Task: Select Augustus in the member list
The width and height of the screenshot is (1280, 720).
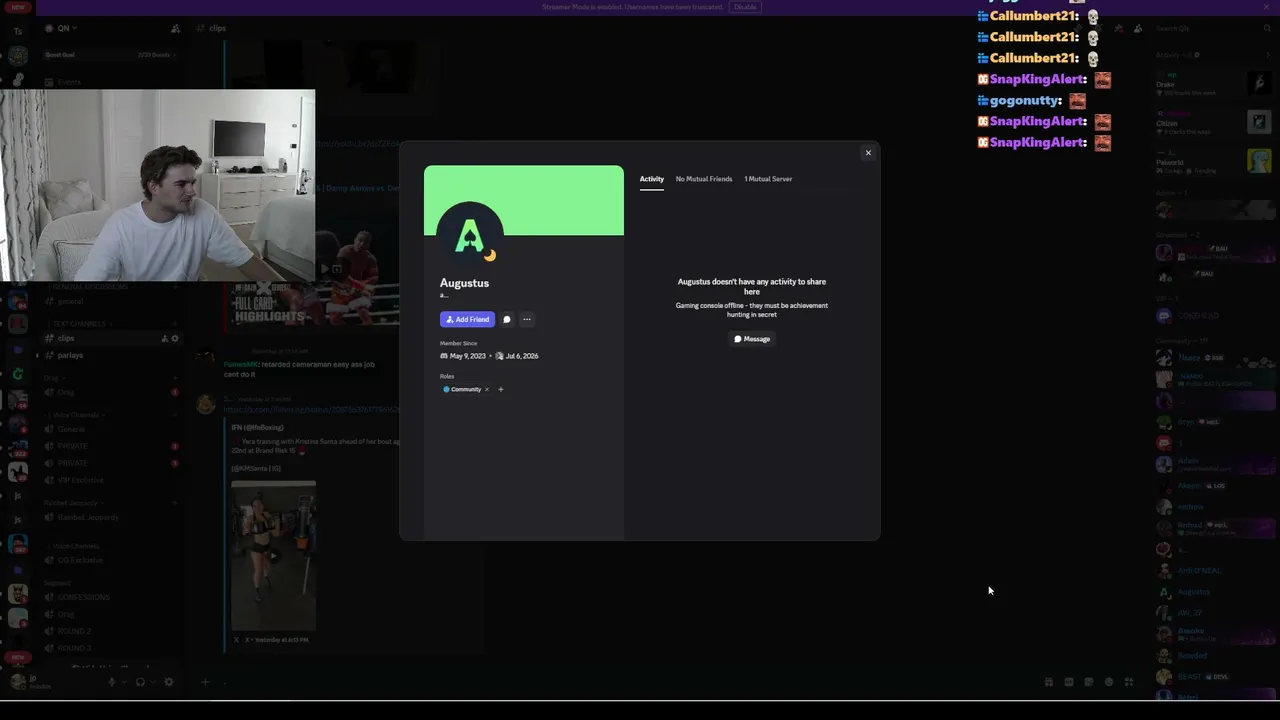Action: pyautogui.click(x=1214, y=592)
